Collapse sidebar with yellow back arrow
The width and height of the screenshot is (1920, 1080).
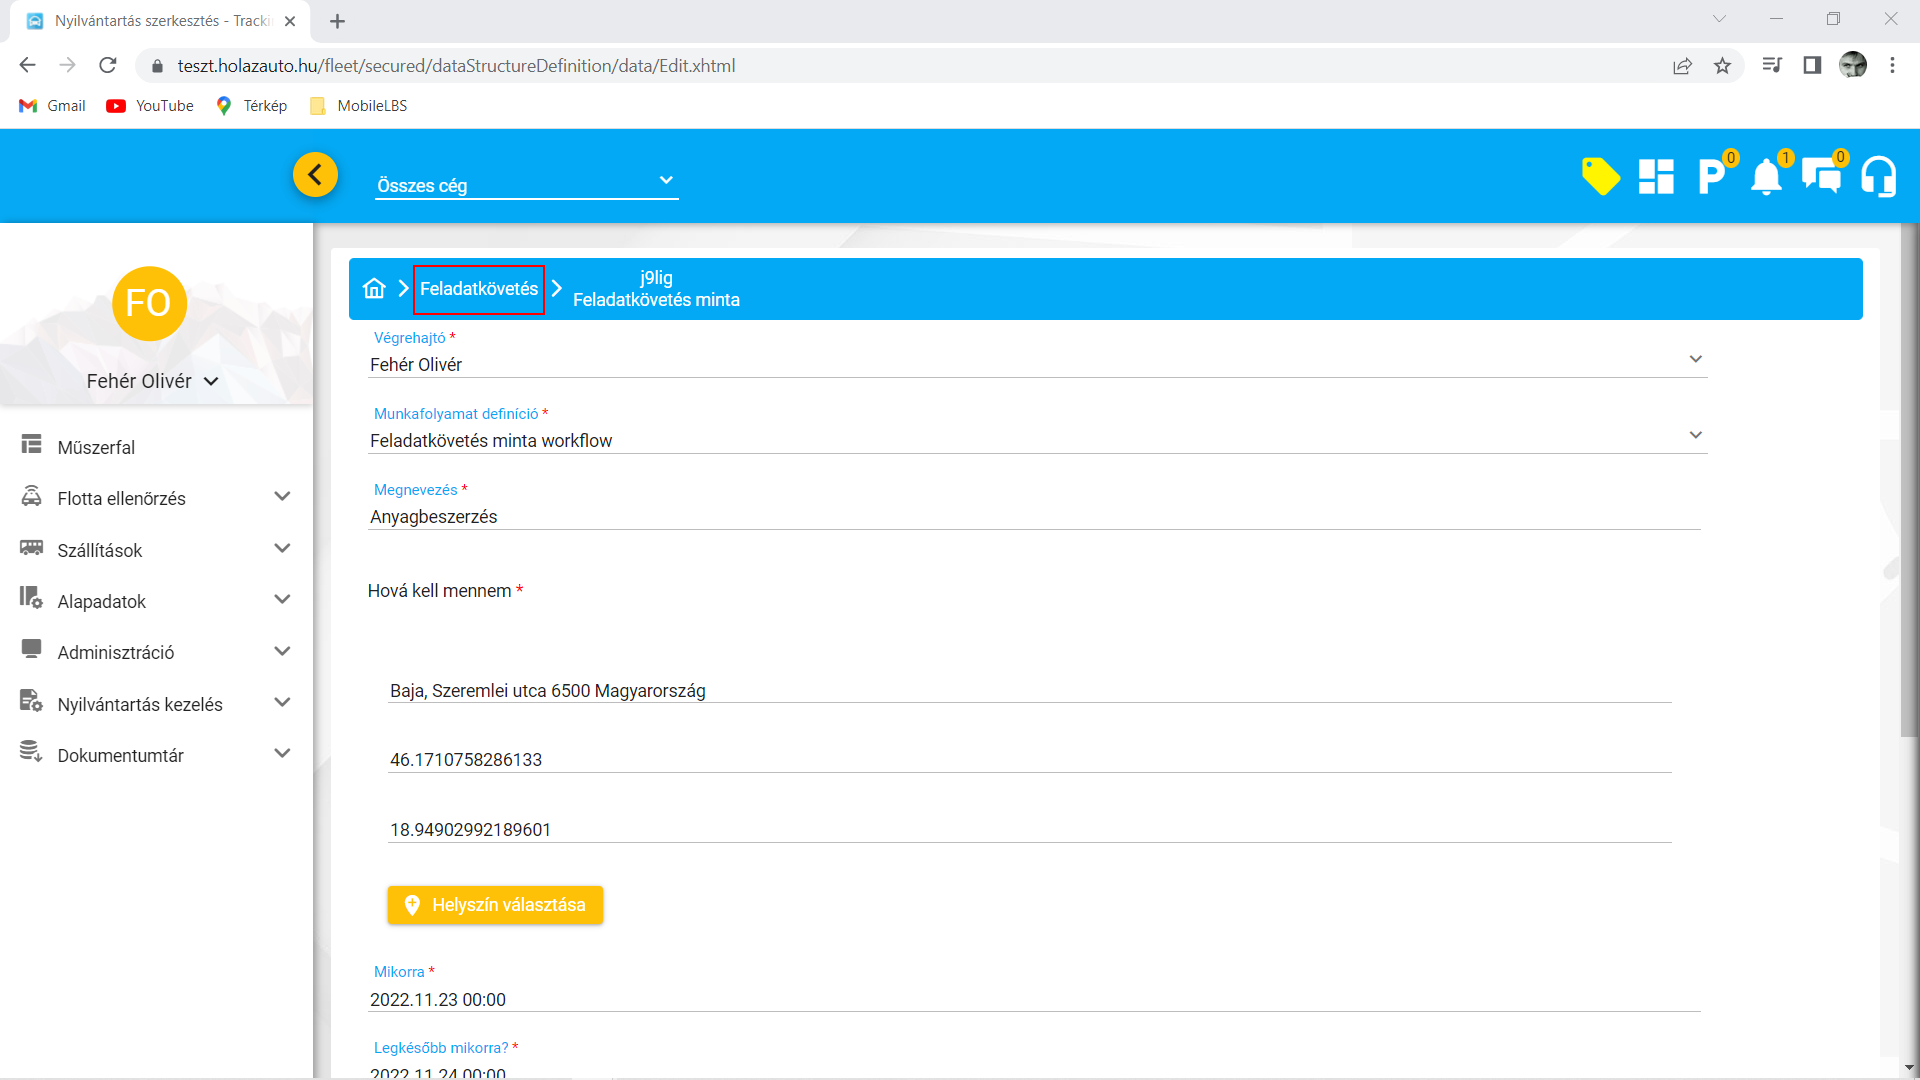click(x=315, y=175)
